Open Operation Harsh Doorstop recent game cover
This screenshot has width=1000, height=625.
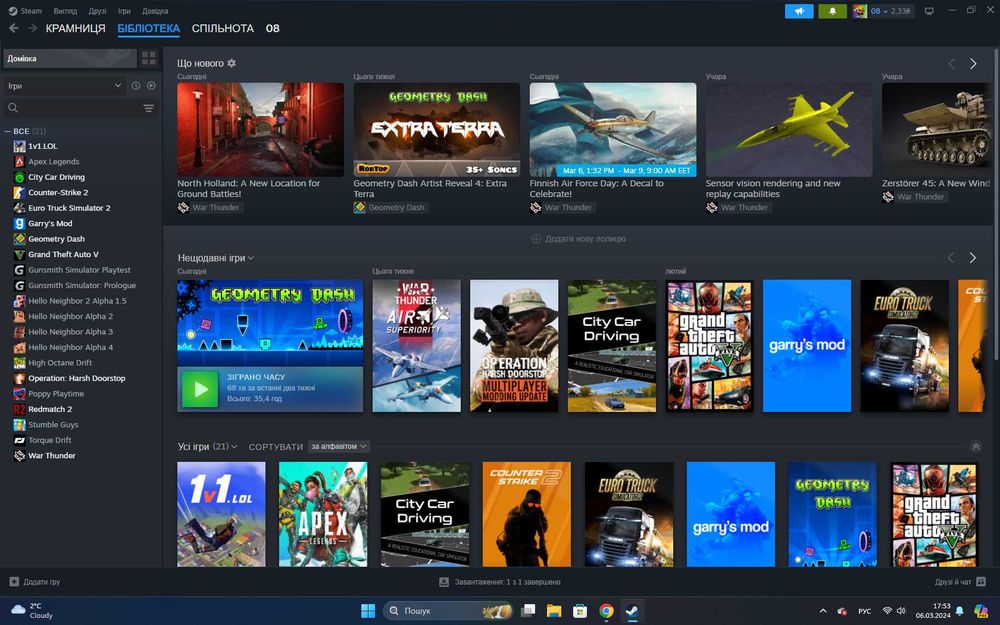514,346
